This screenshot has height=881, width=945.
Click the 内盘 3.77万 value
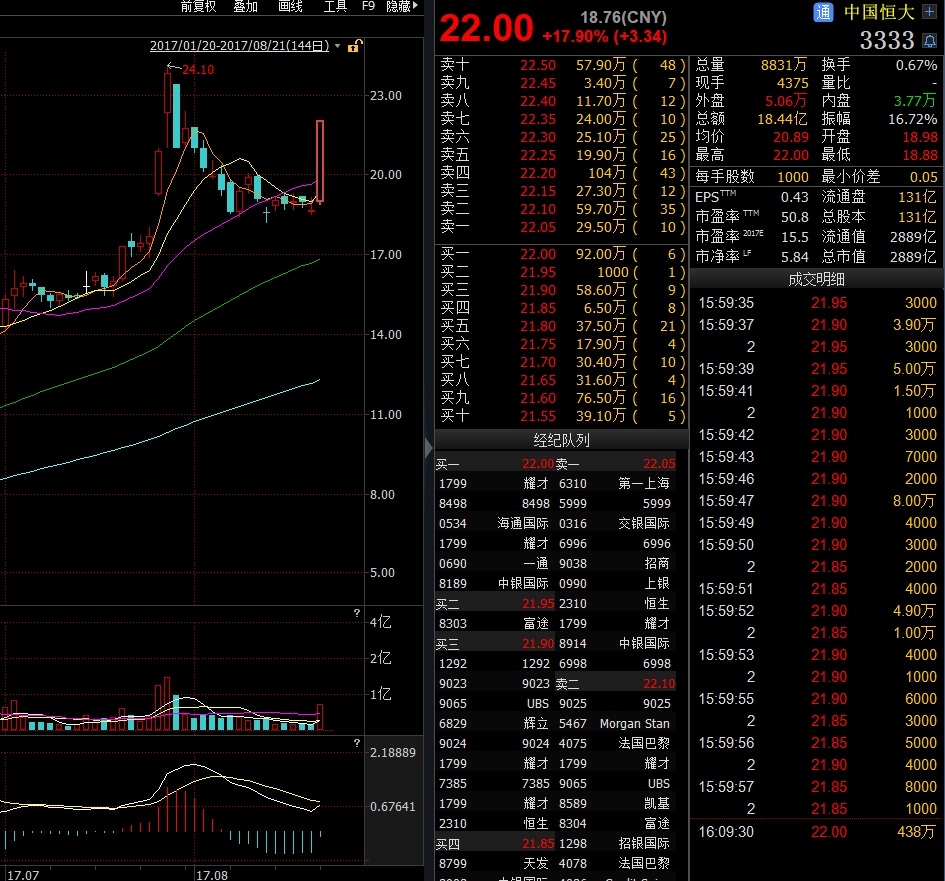[x=915, y=101]
